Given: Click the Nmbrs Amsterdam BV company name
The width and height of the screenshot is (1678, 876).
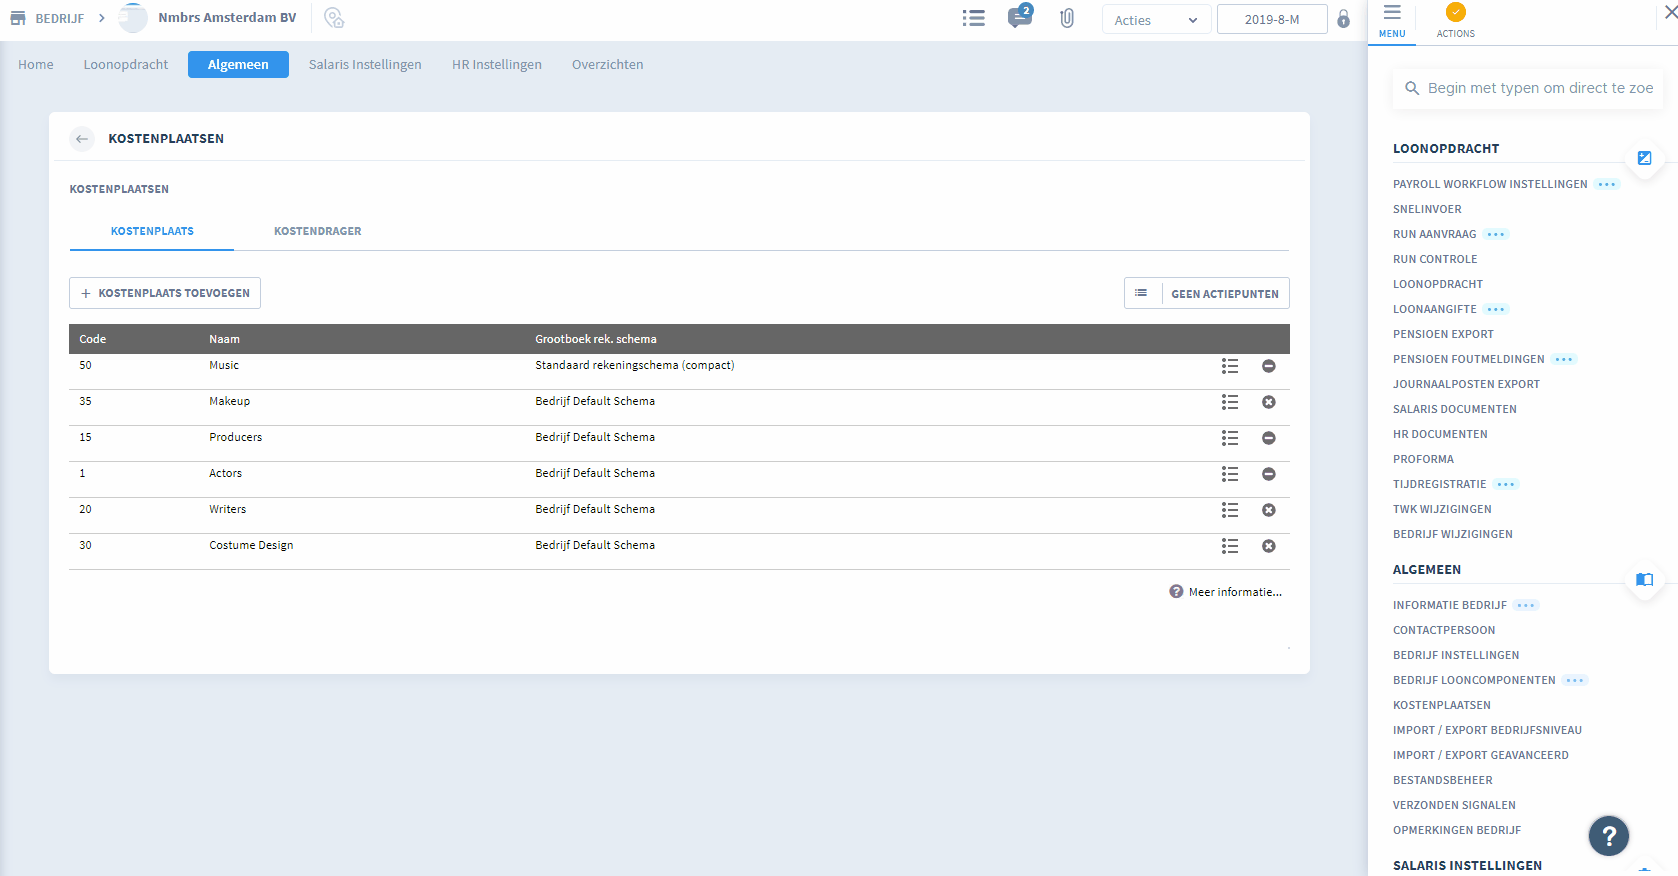Looking at the screenshot, I should (x=227, y=18).
